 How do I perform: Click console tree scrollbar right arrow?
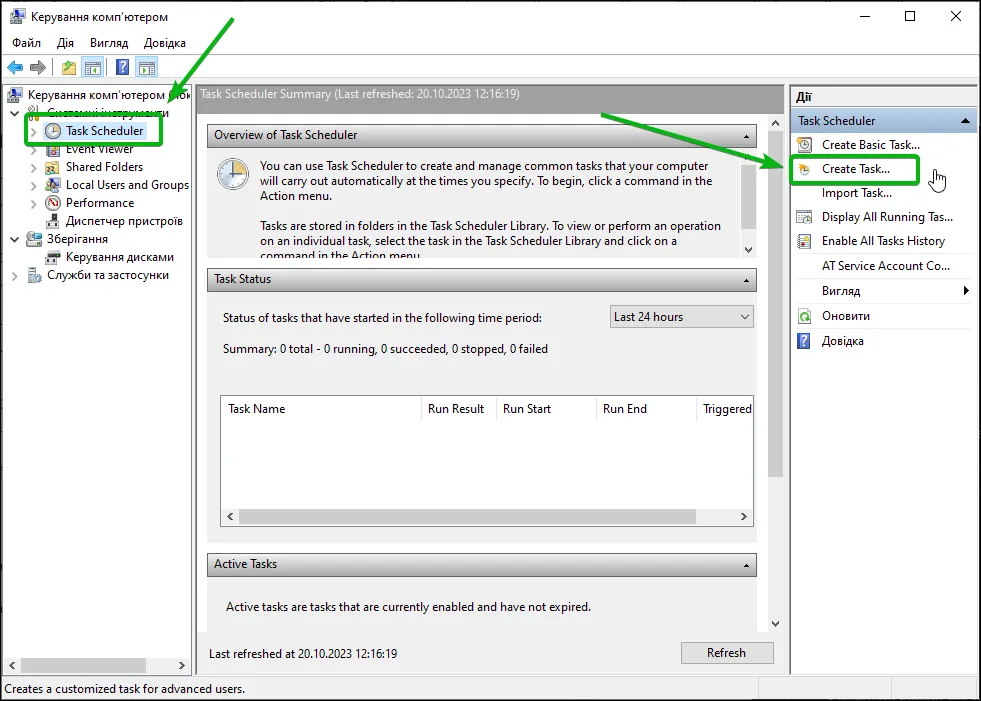click(181, 665)
